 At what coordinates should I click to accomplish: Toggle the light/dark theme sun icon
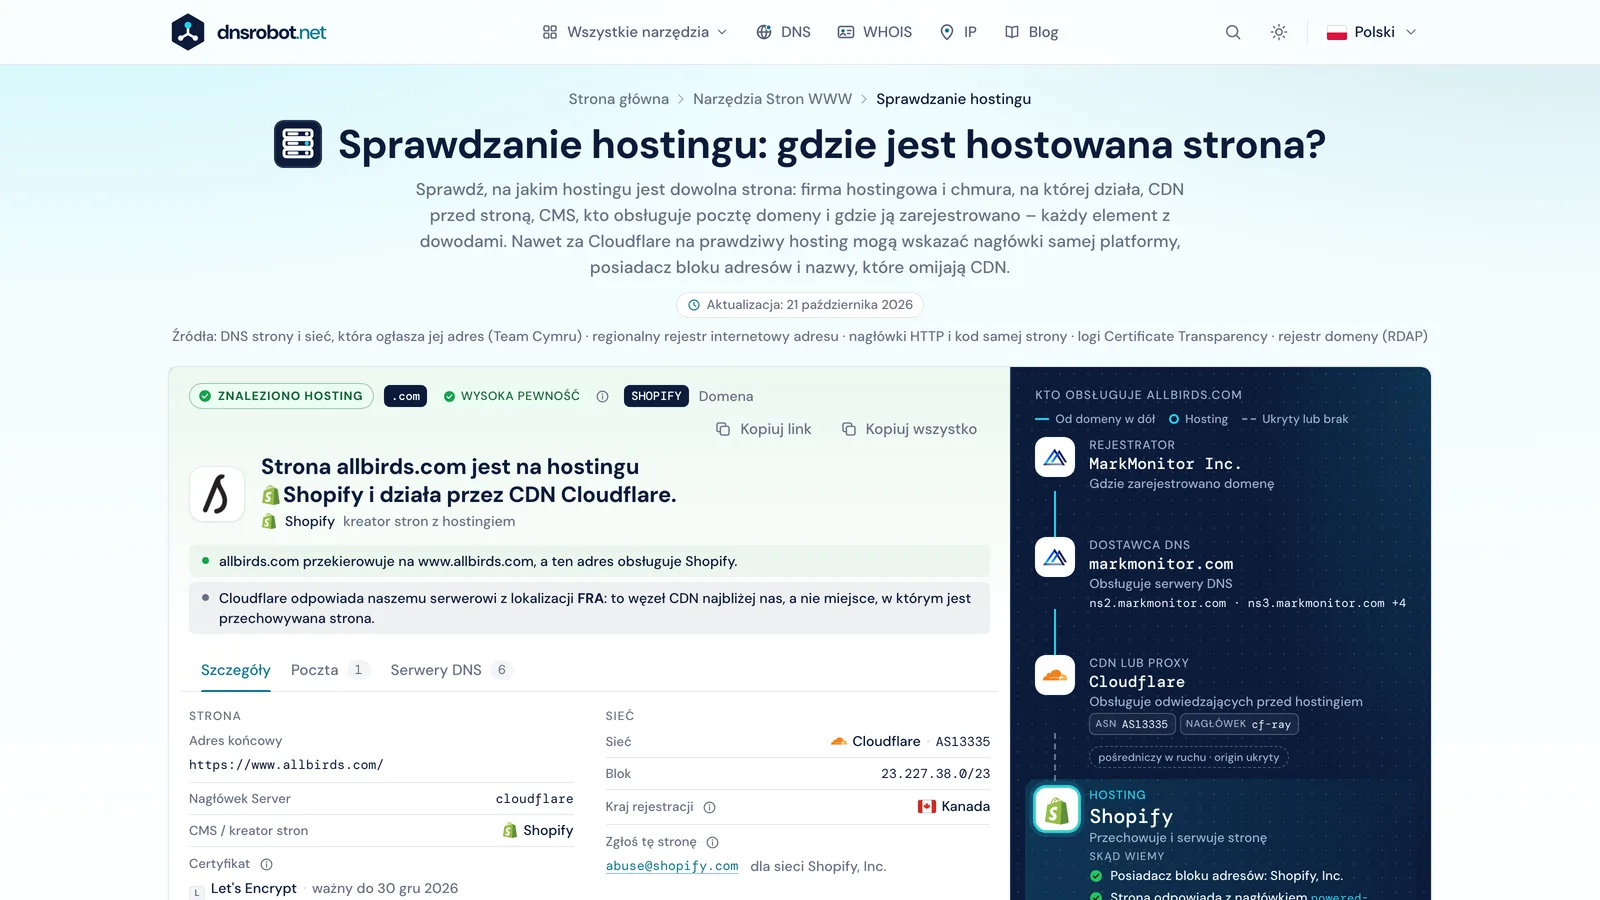(1279, 32)
